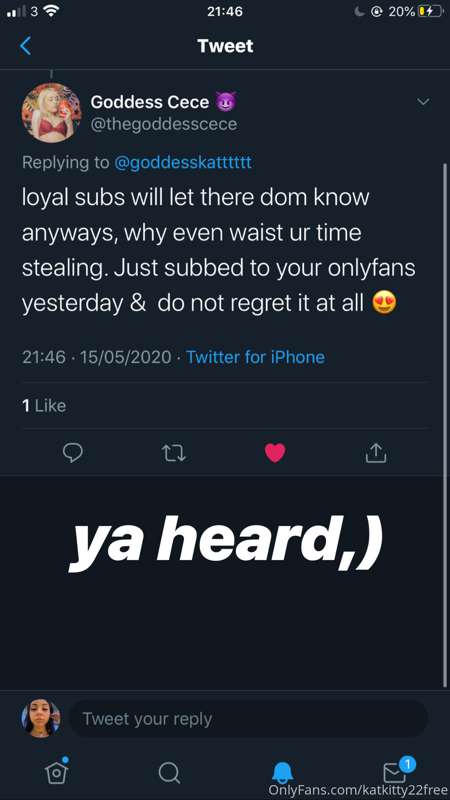
Task: Tap the share tweet icon
Action: tap(376, 453)
